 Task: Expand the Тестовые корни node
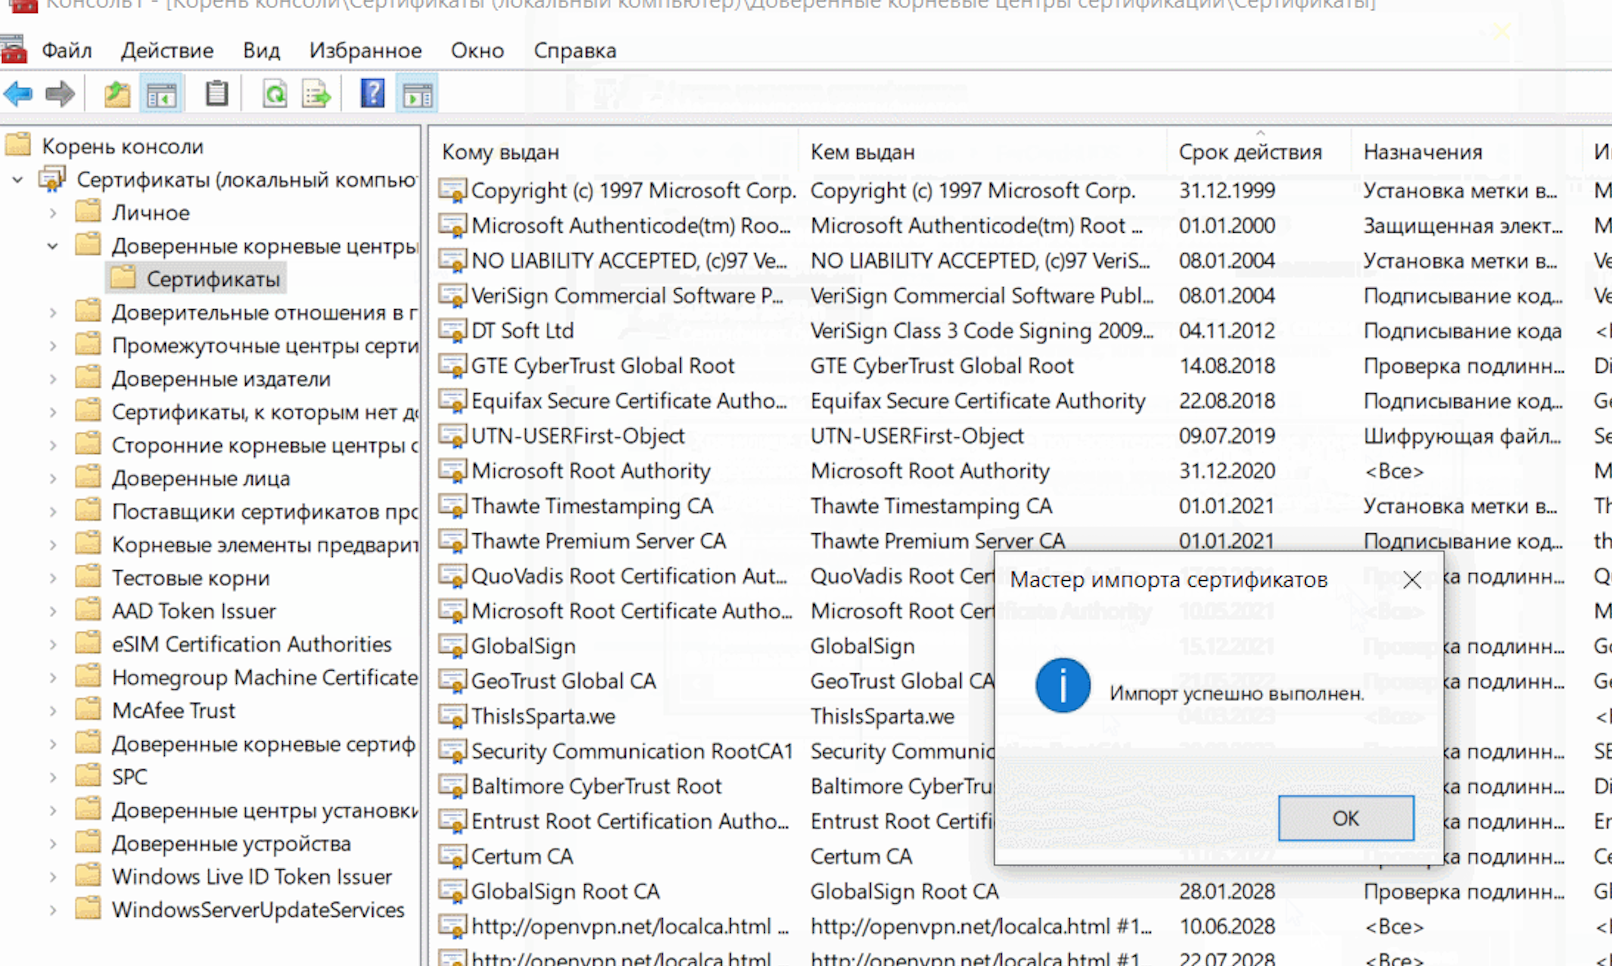(53, 578)
